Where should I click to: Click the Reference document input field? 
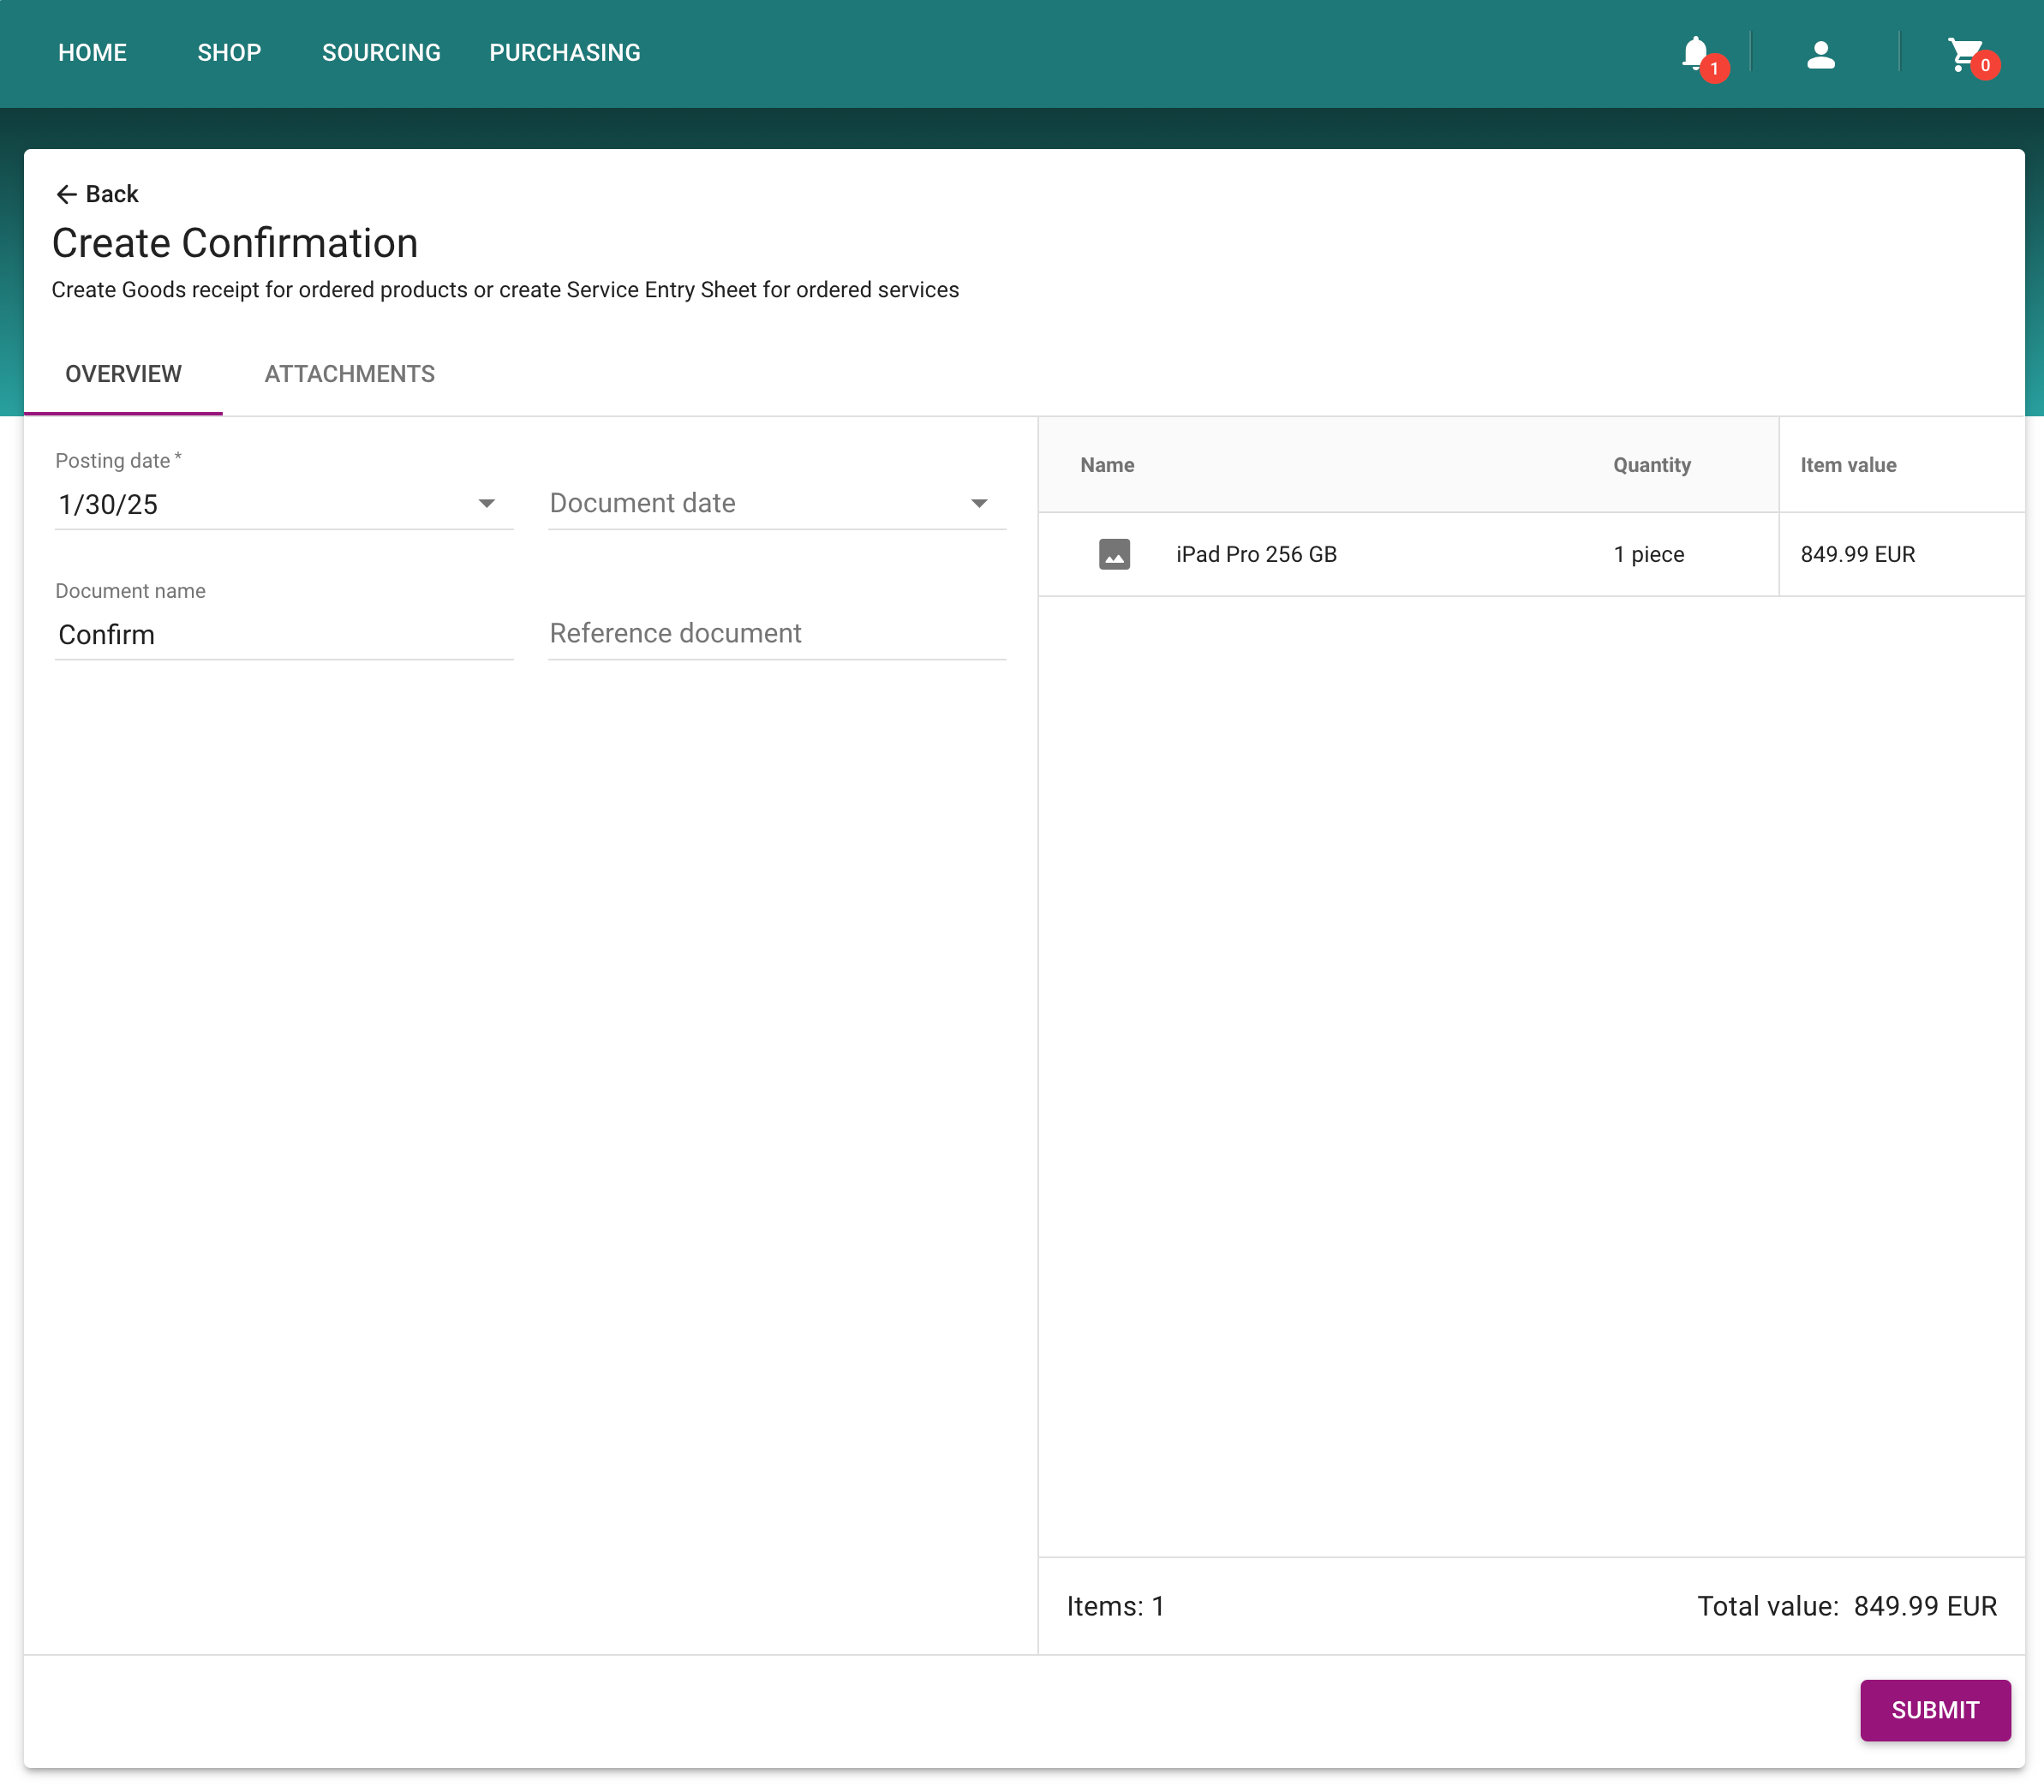coord(776,634)
